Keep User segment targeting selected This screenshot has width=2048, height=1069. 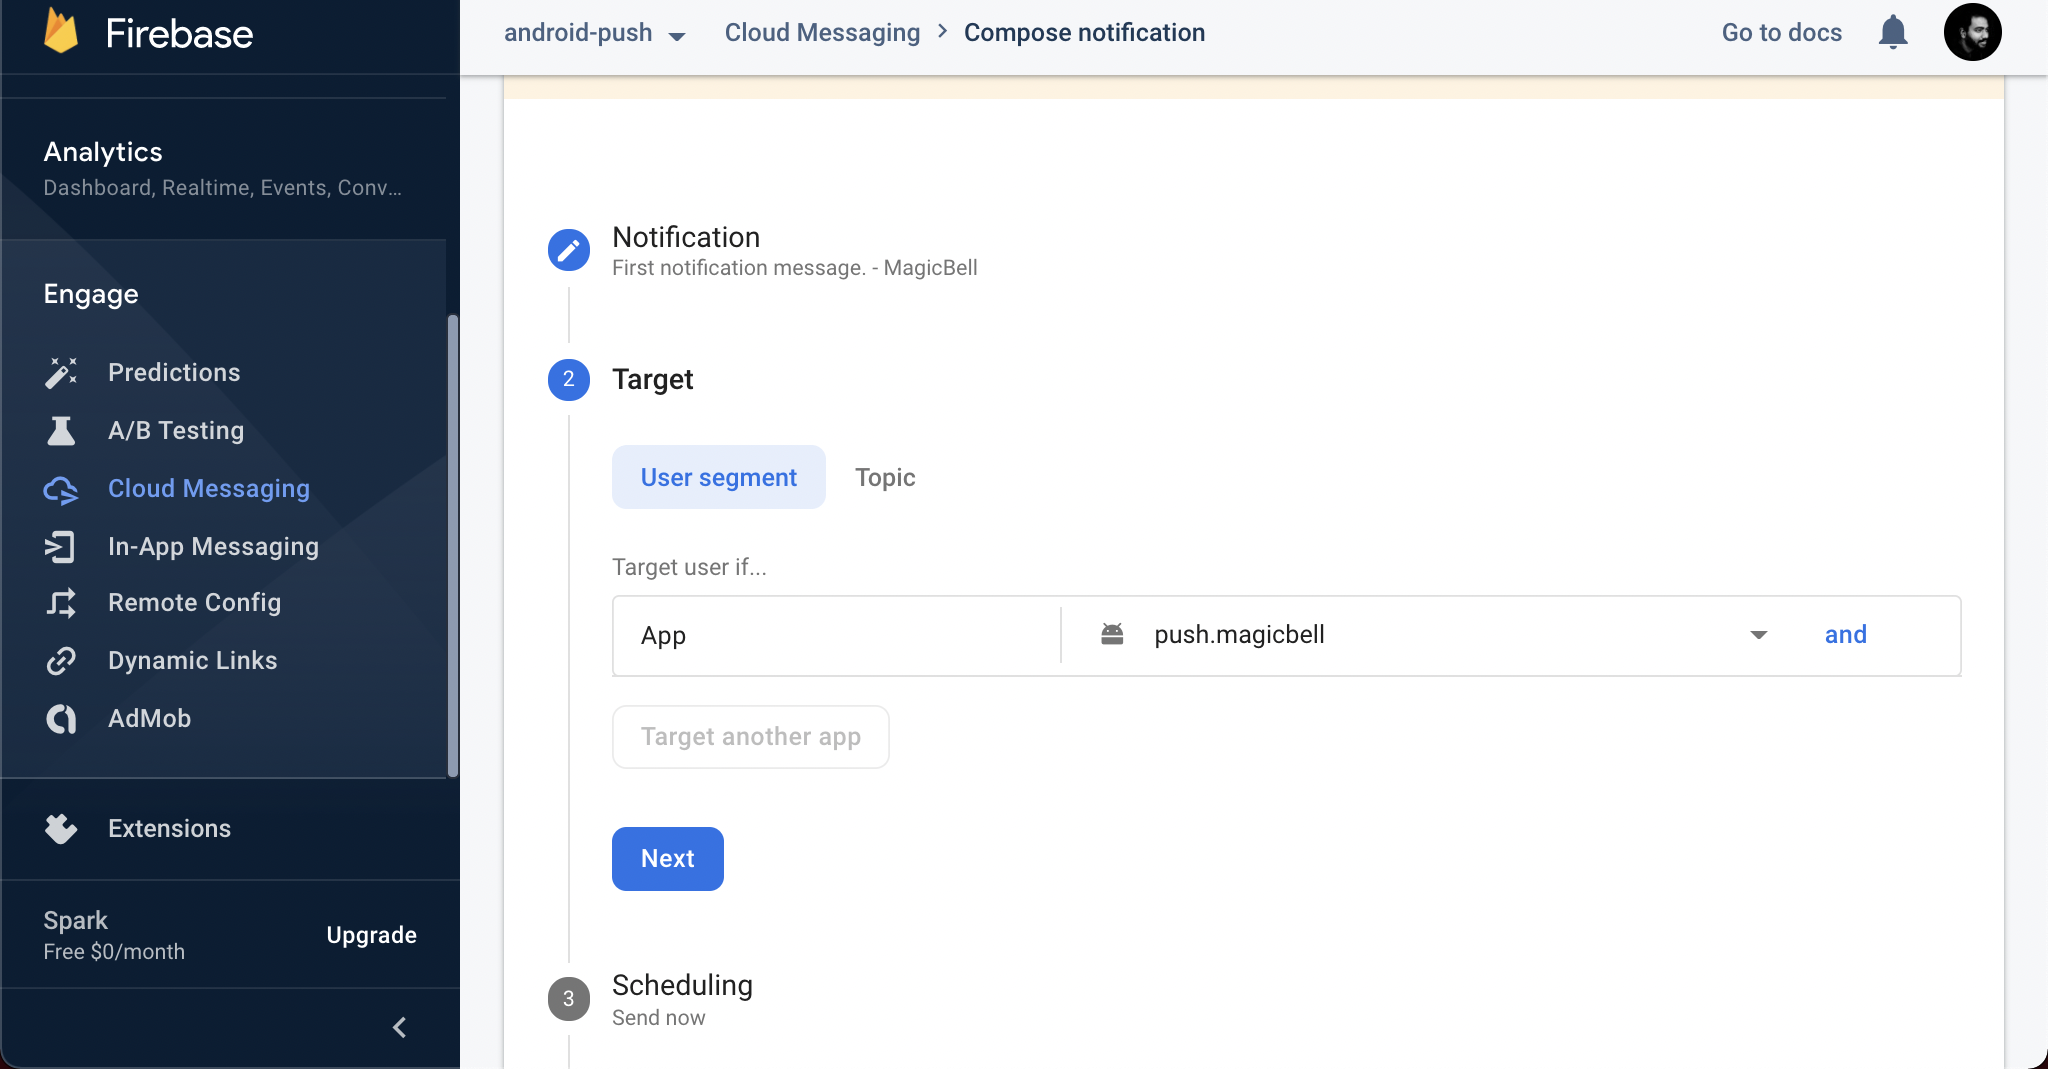[x=718, y=477]
